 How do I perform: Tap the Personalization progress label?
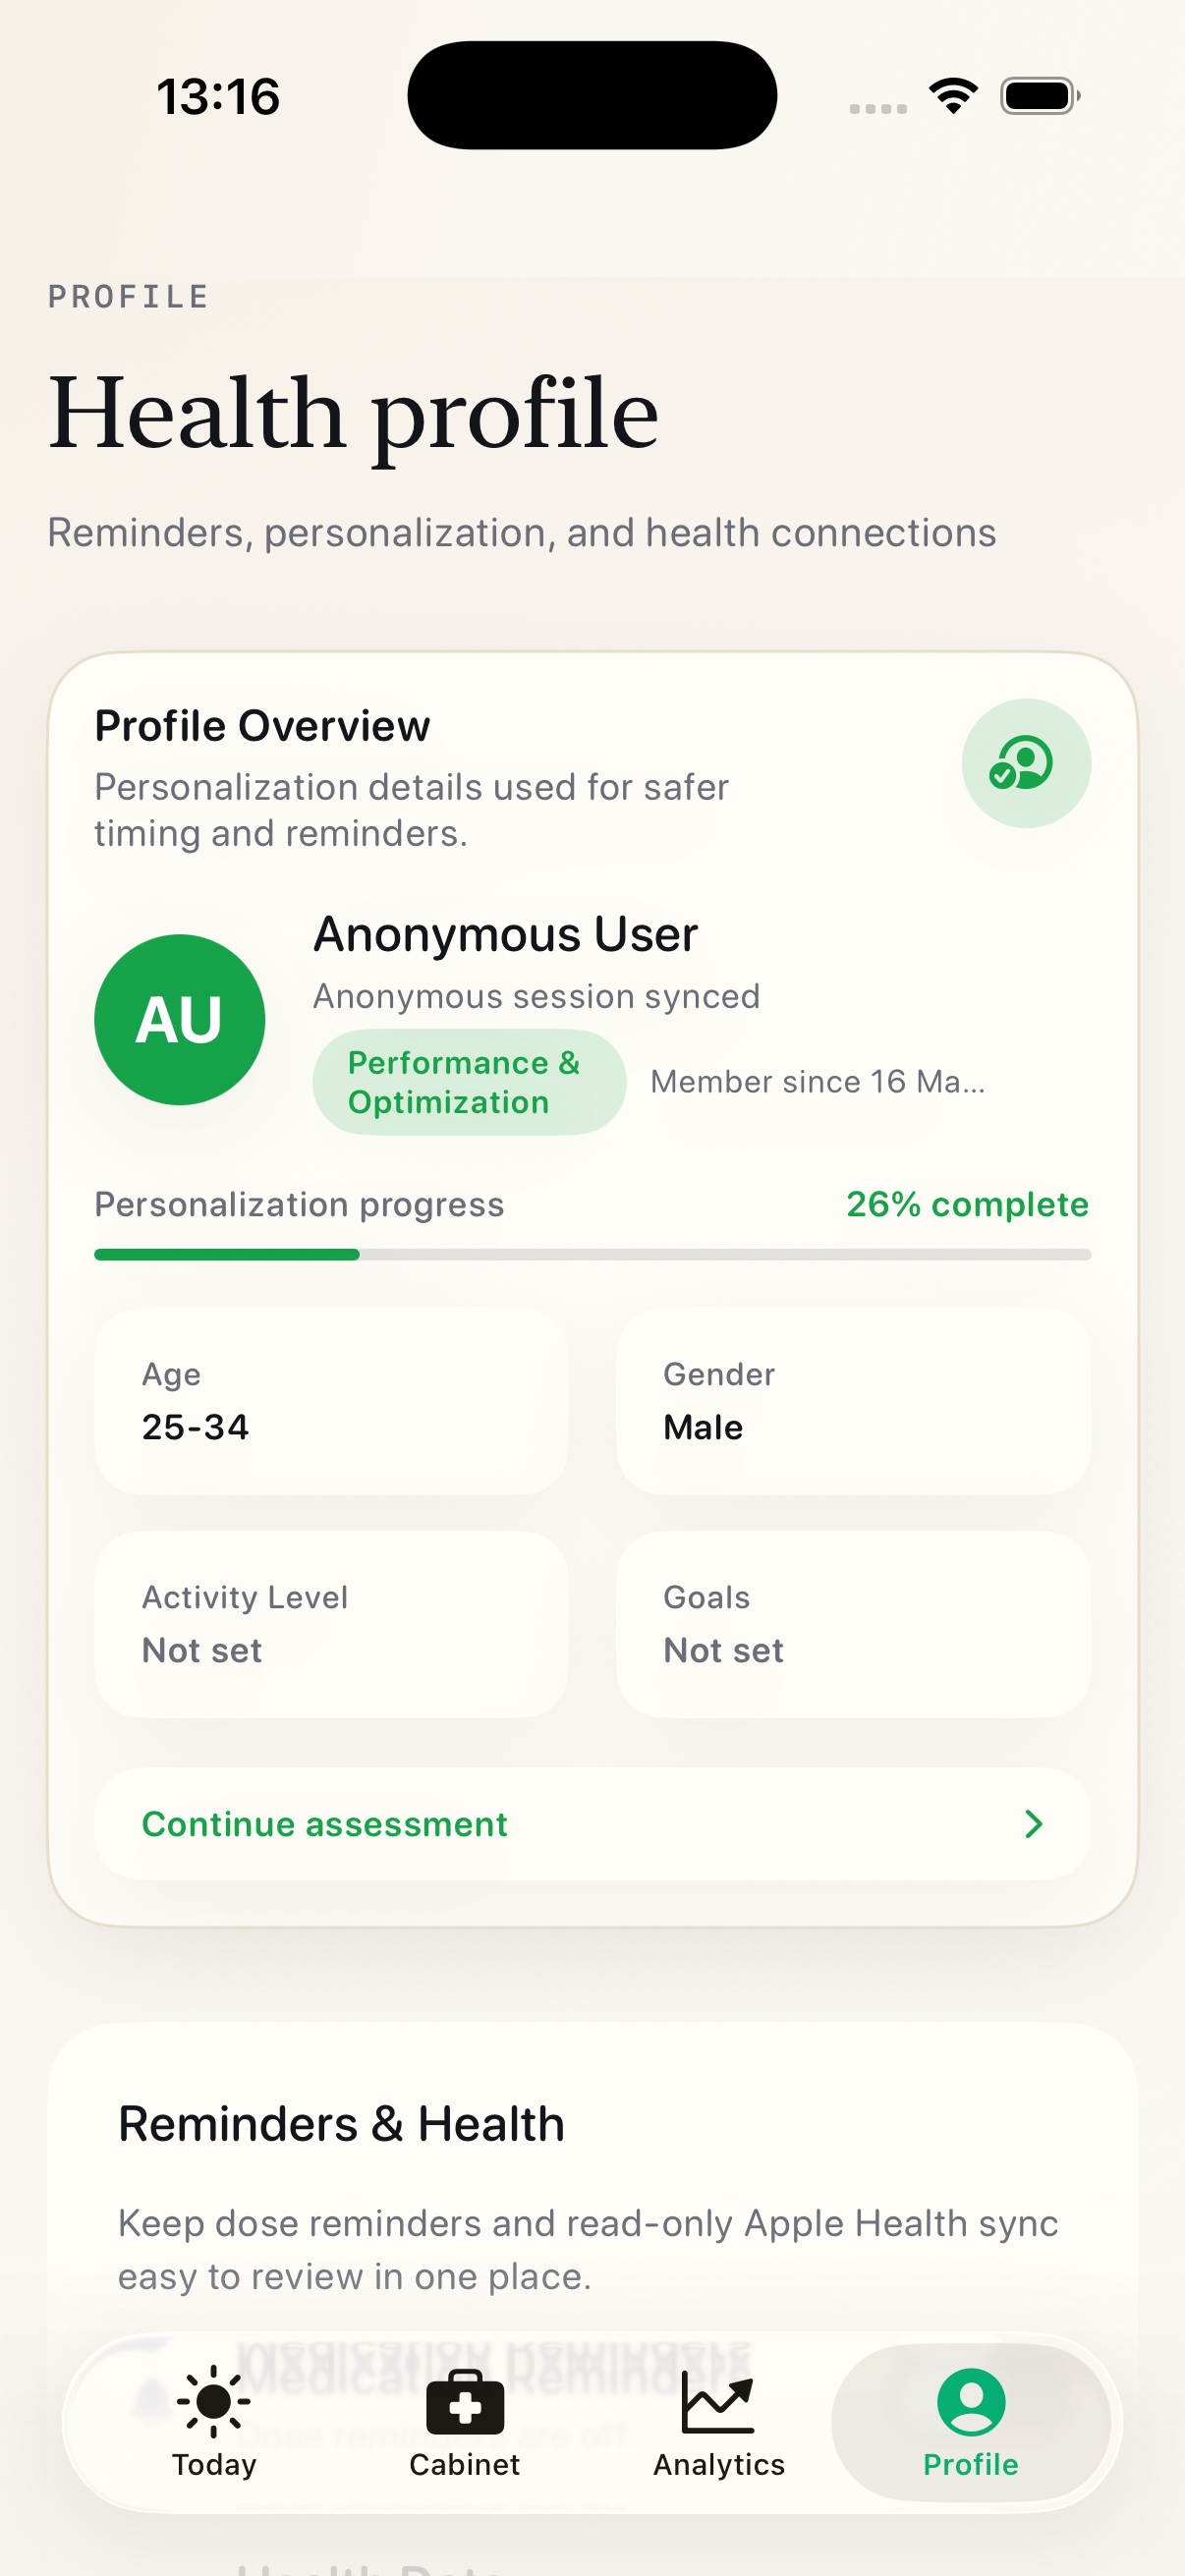(299, 1204)
